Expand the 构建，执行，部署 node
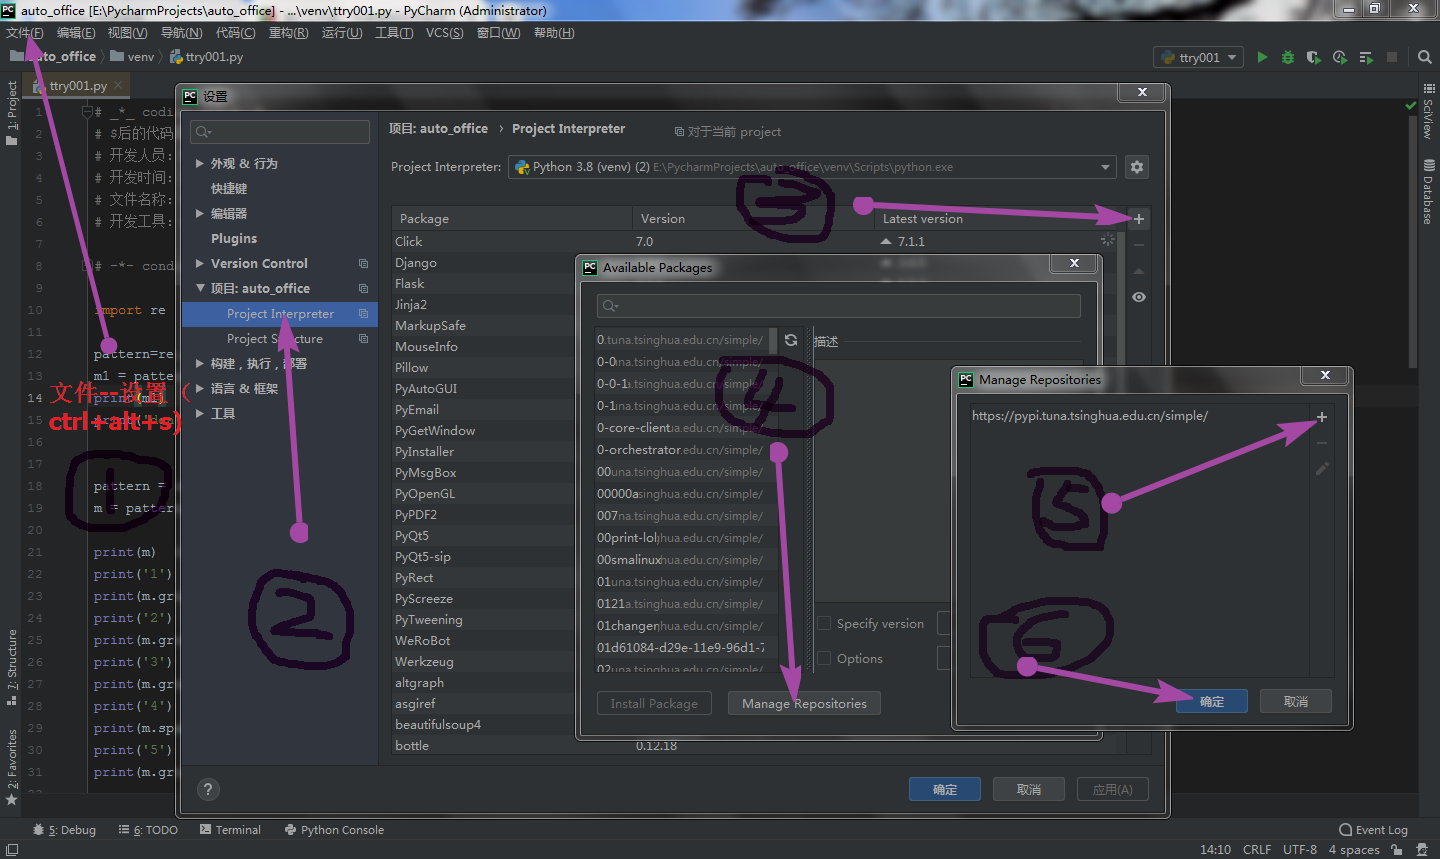Screen dimensions: 1440x859 coord(200,363)
